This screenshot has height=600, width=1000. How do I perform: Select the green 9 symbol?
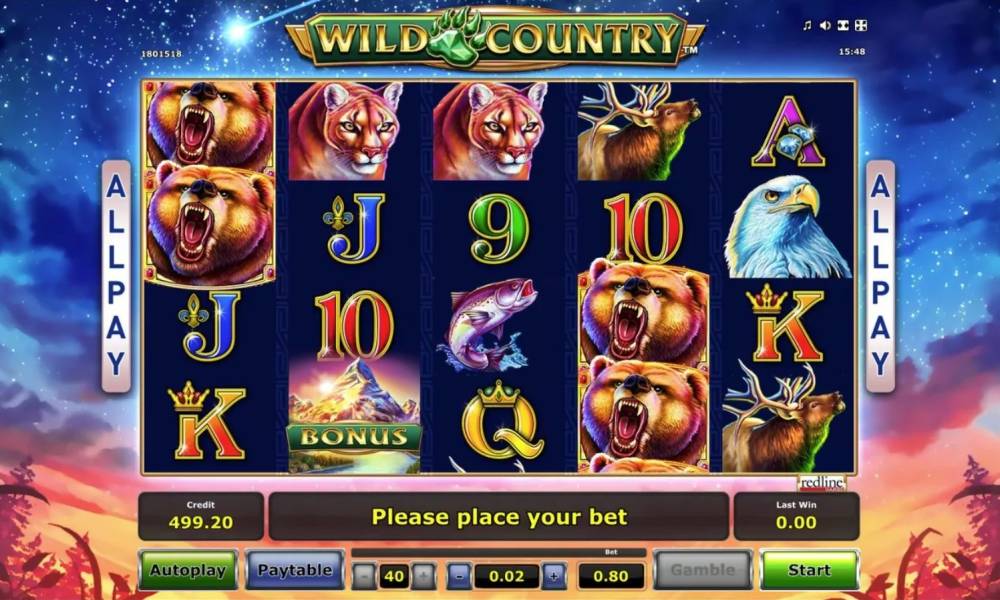(499, 230)
